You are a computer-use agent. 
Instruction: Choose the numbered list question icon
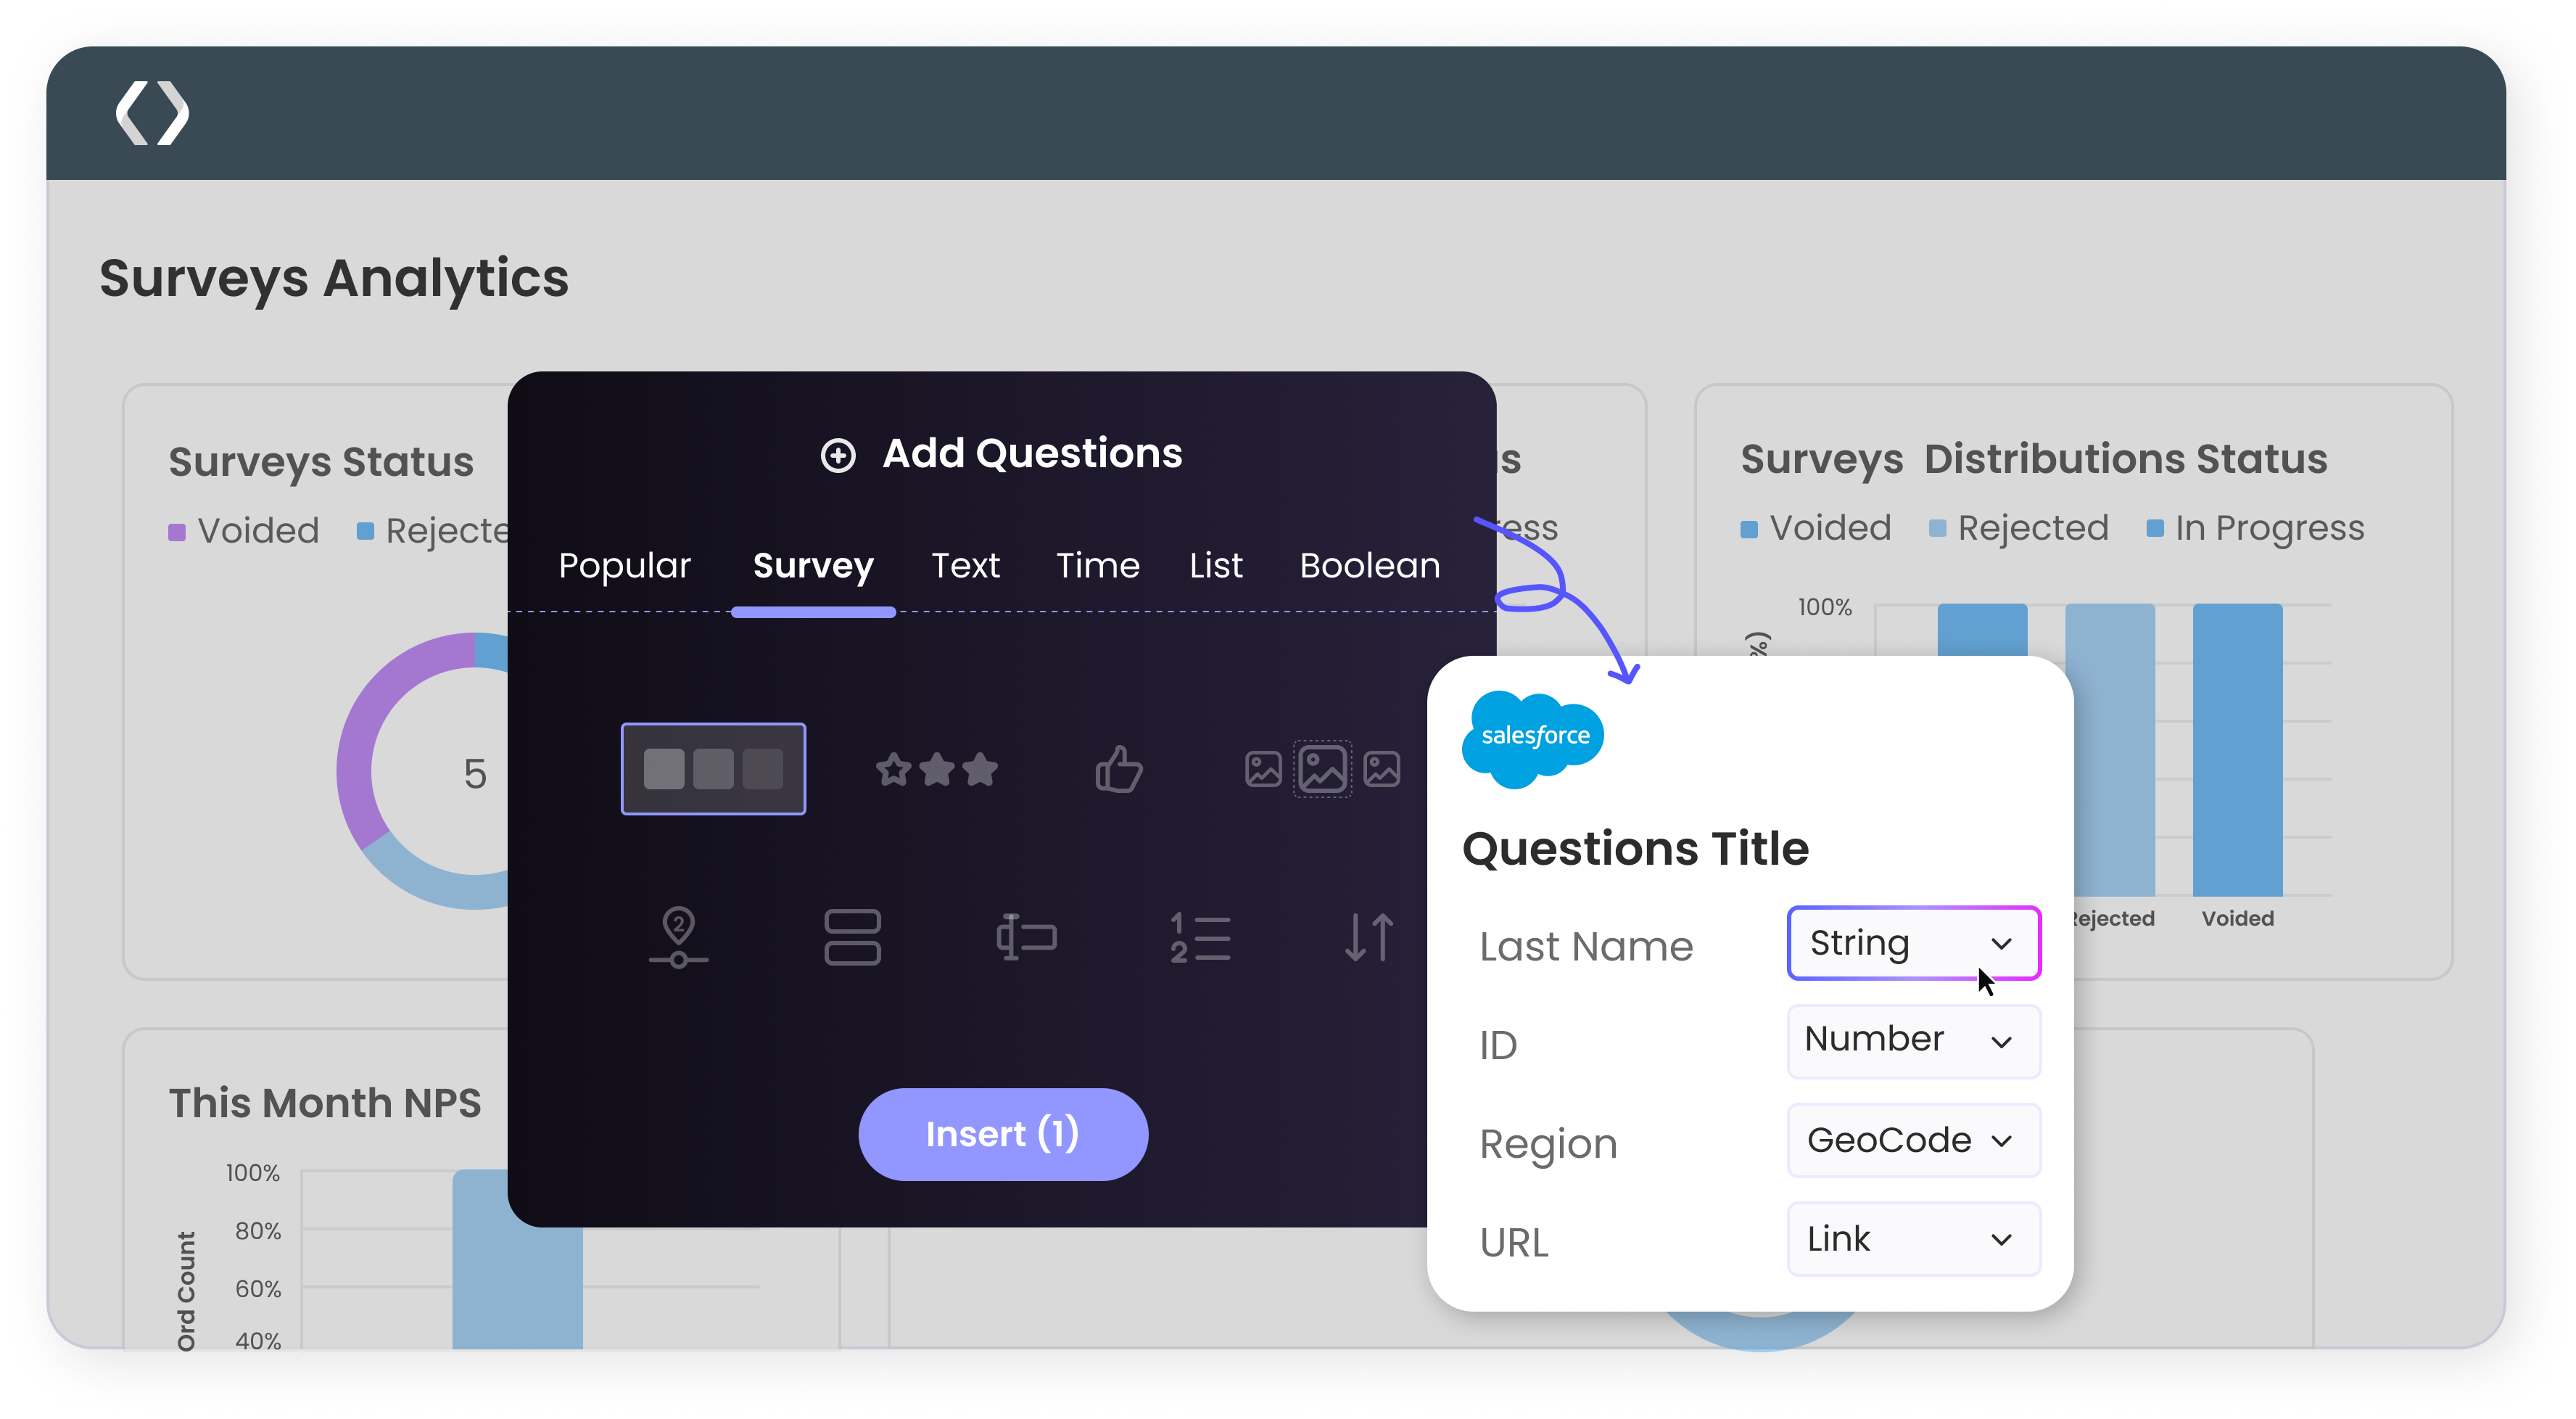[x=1200, y=937]
